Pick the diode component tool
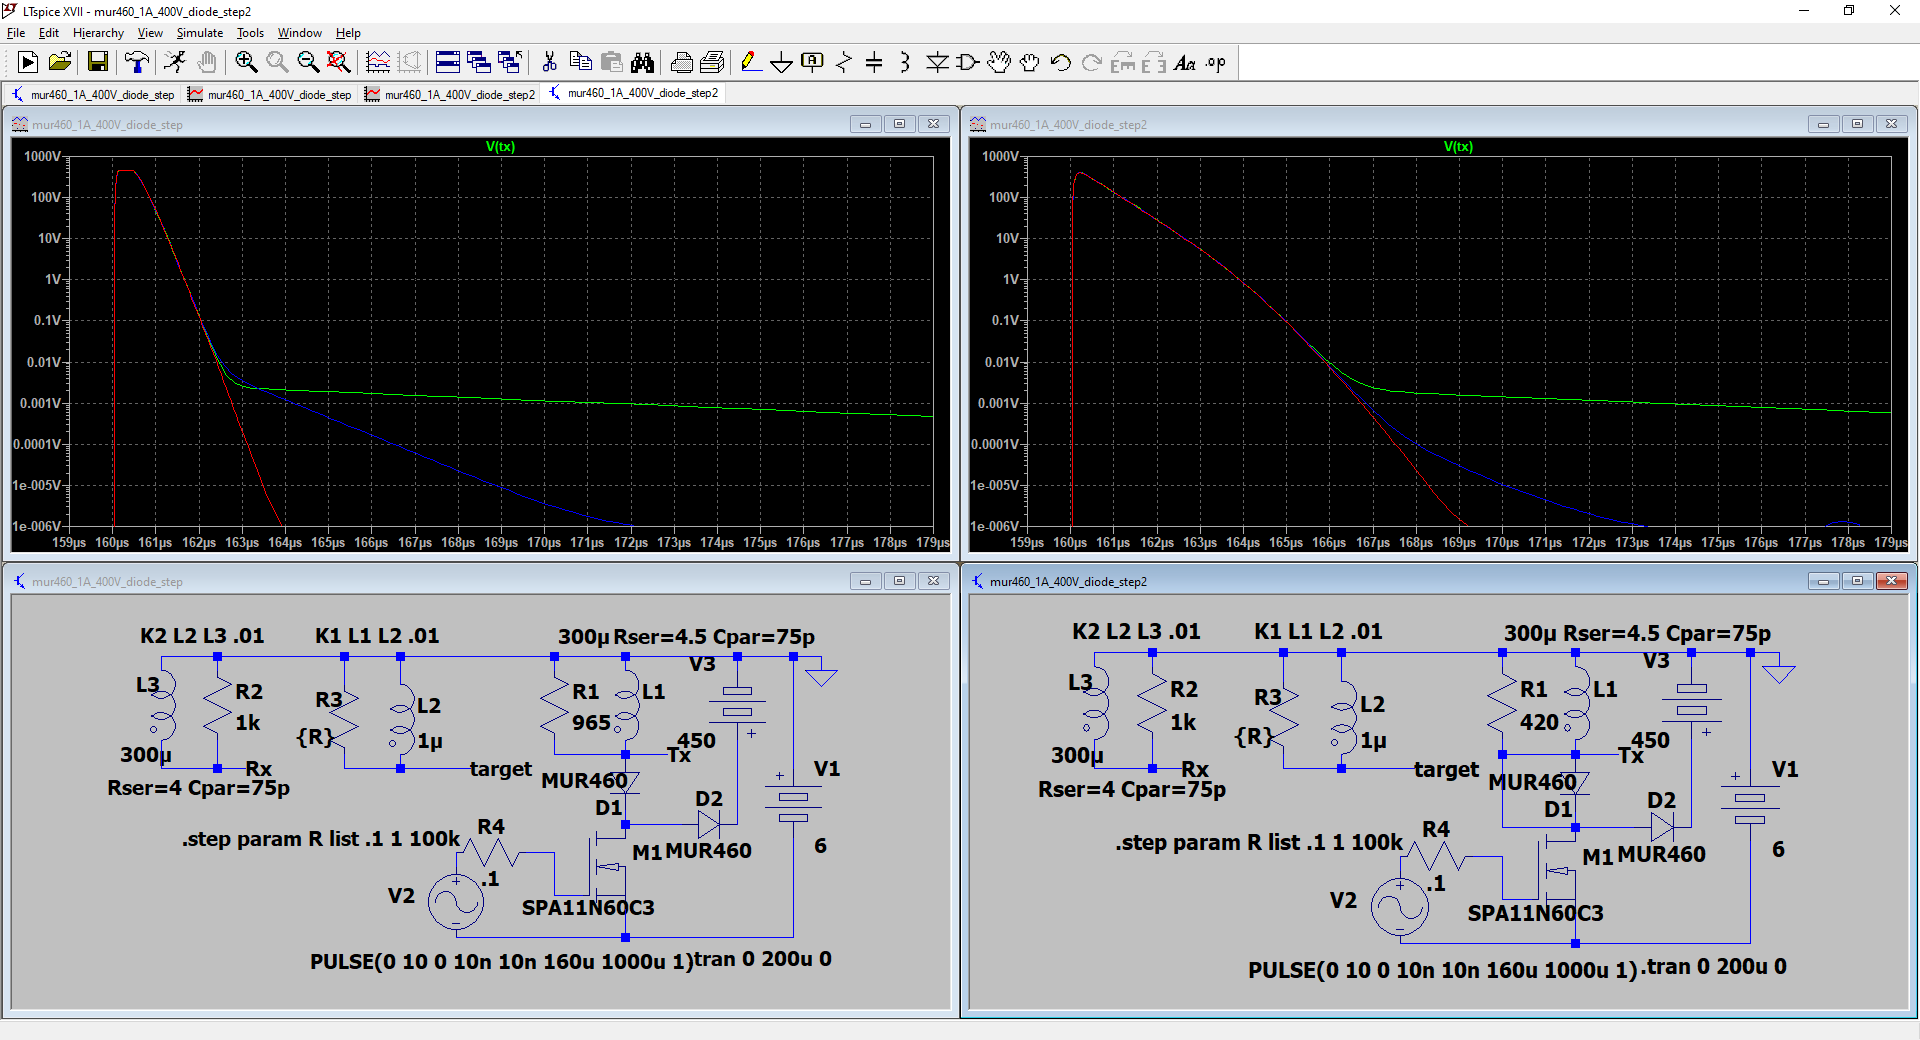Screen dimensions: 1920x1040 (936, 63)
